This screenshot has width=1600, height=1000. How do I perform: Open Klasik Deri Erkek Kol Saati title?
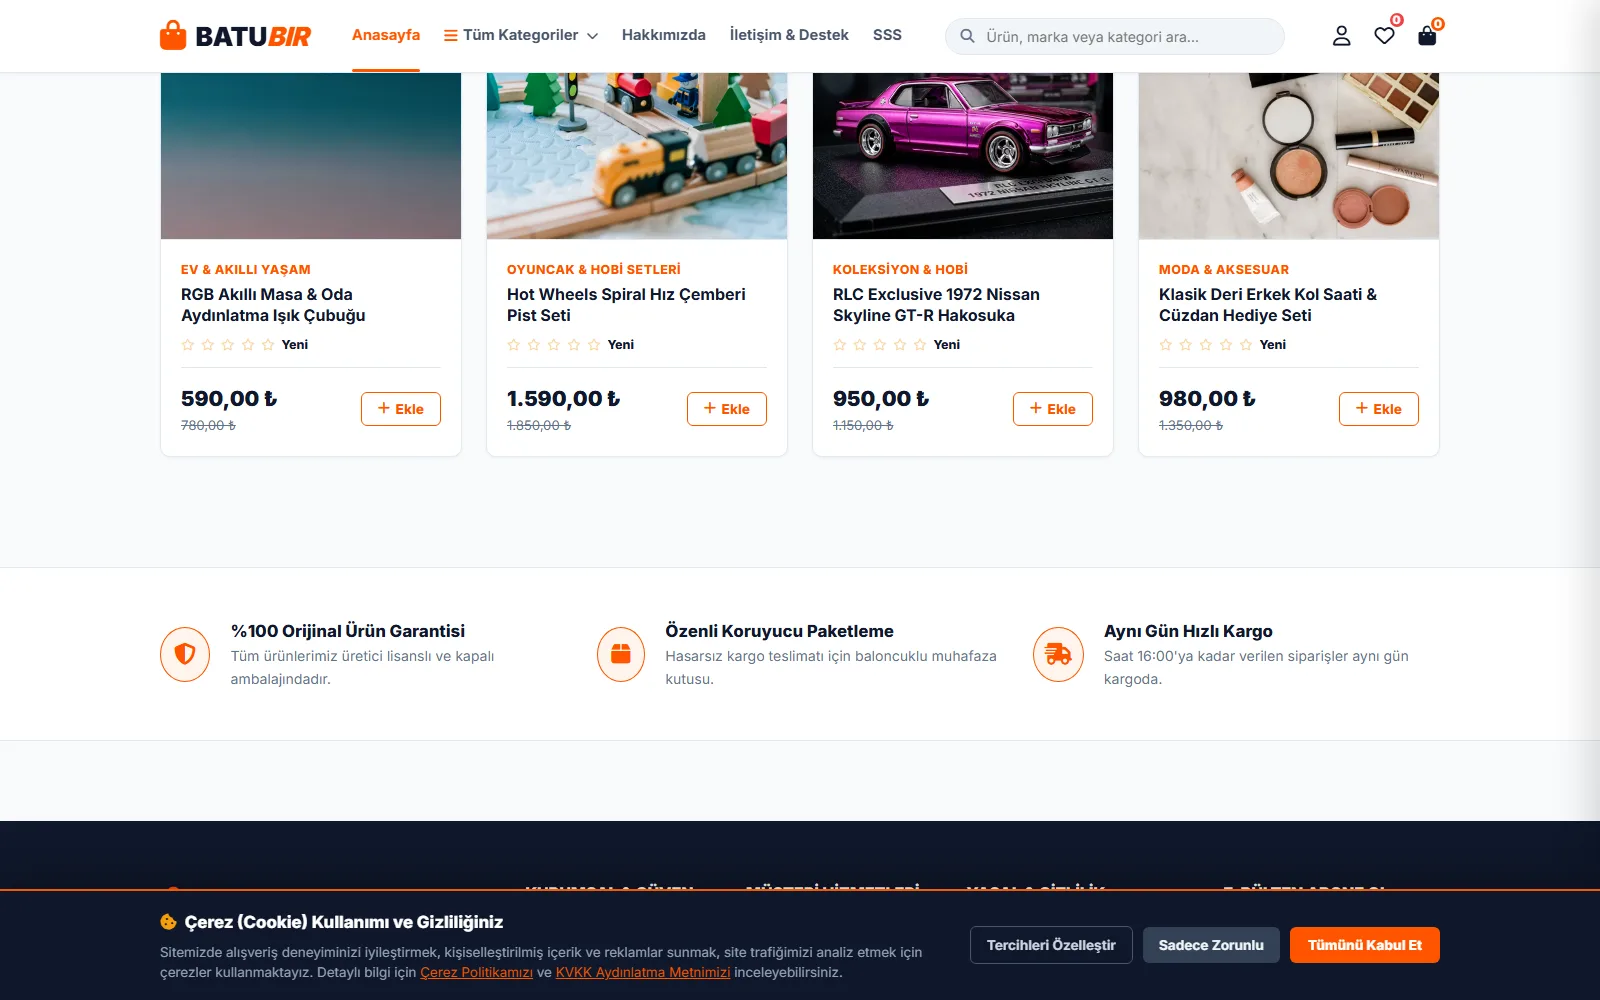tap(1268, 305)
